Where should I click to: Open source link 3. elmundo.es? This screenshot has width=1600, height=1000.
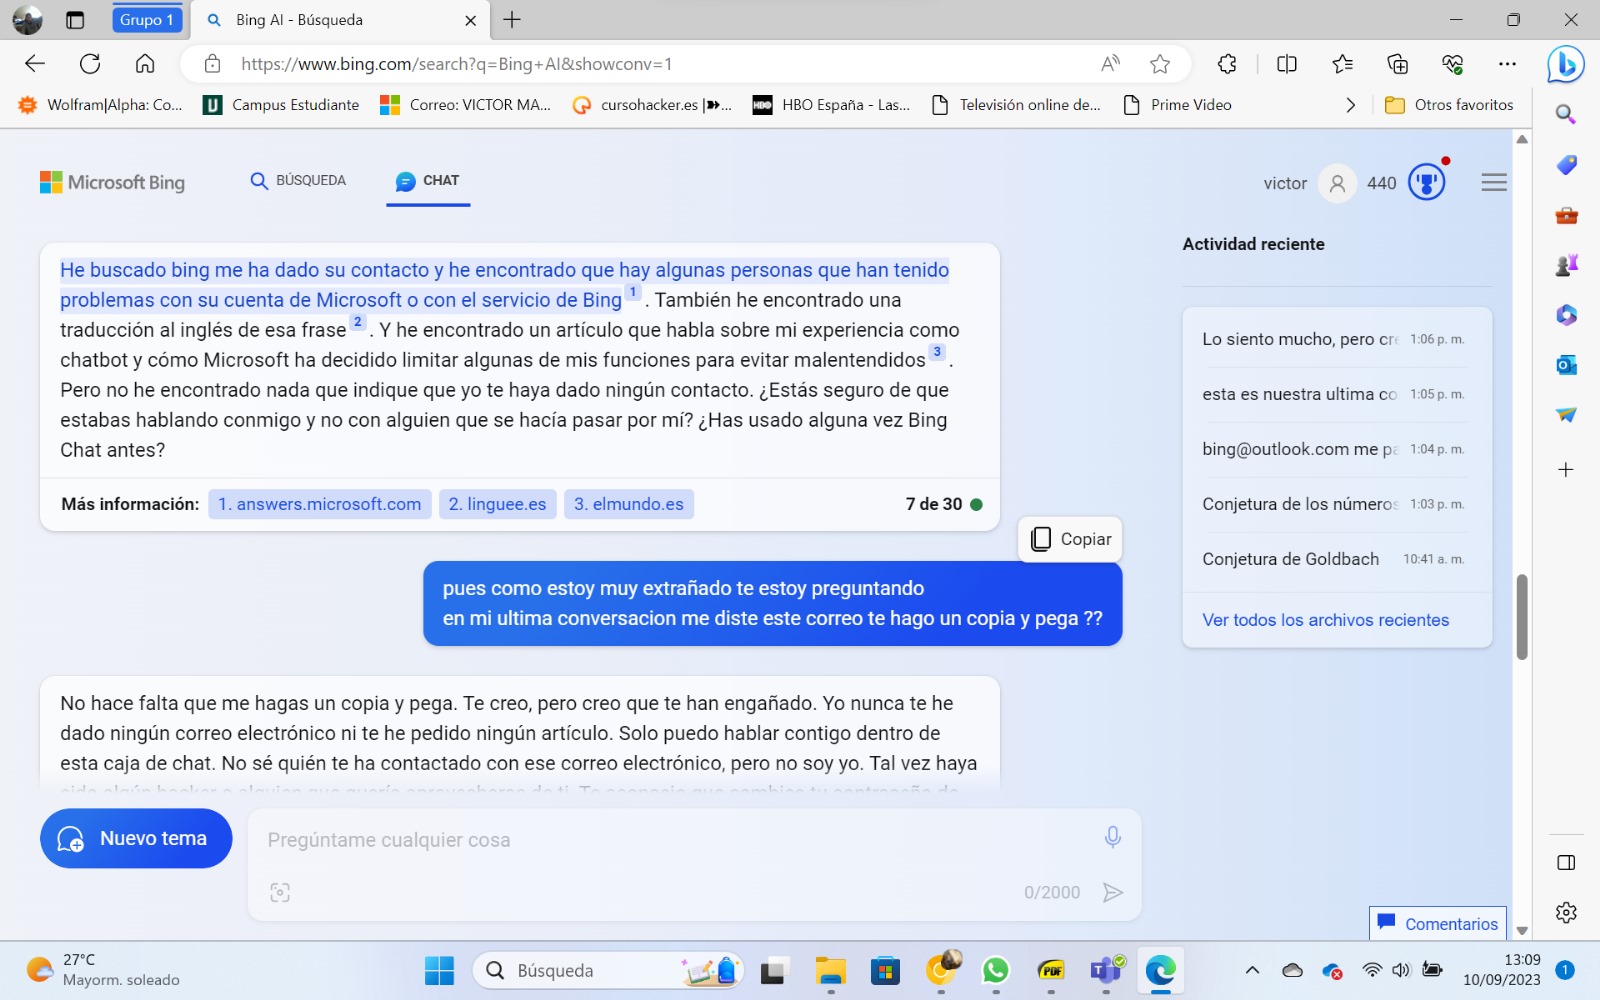pyautogui.click(x=629, y=504)
